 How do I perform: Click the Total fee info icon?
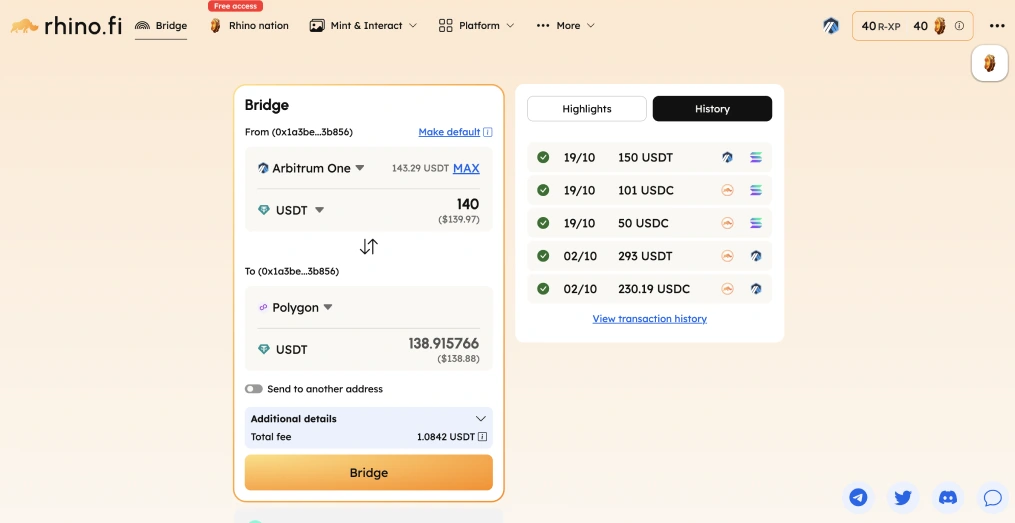[x=482, y=437]
